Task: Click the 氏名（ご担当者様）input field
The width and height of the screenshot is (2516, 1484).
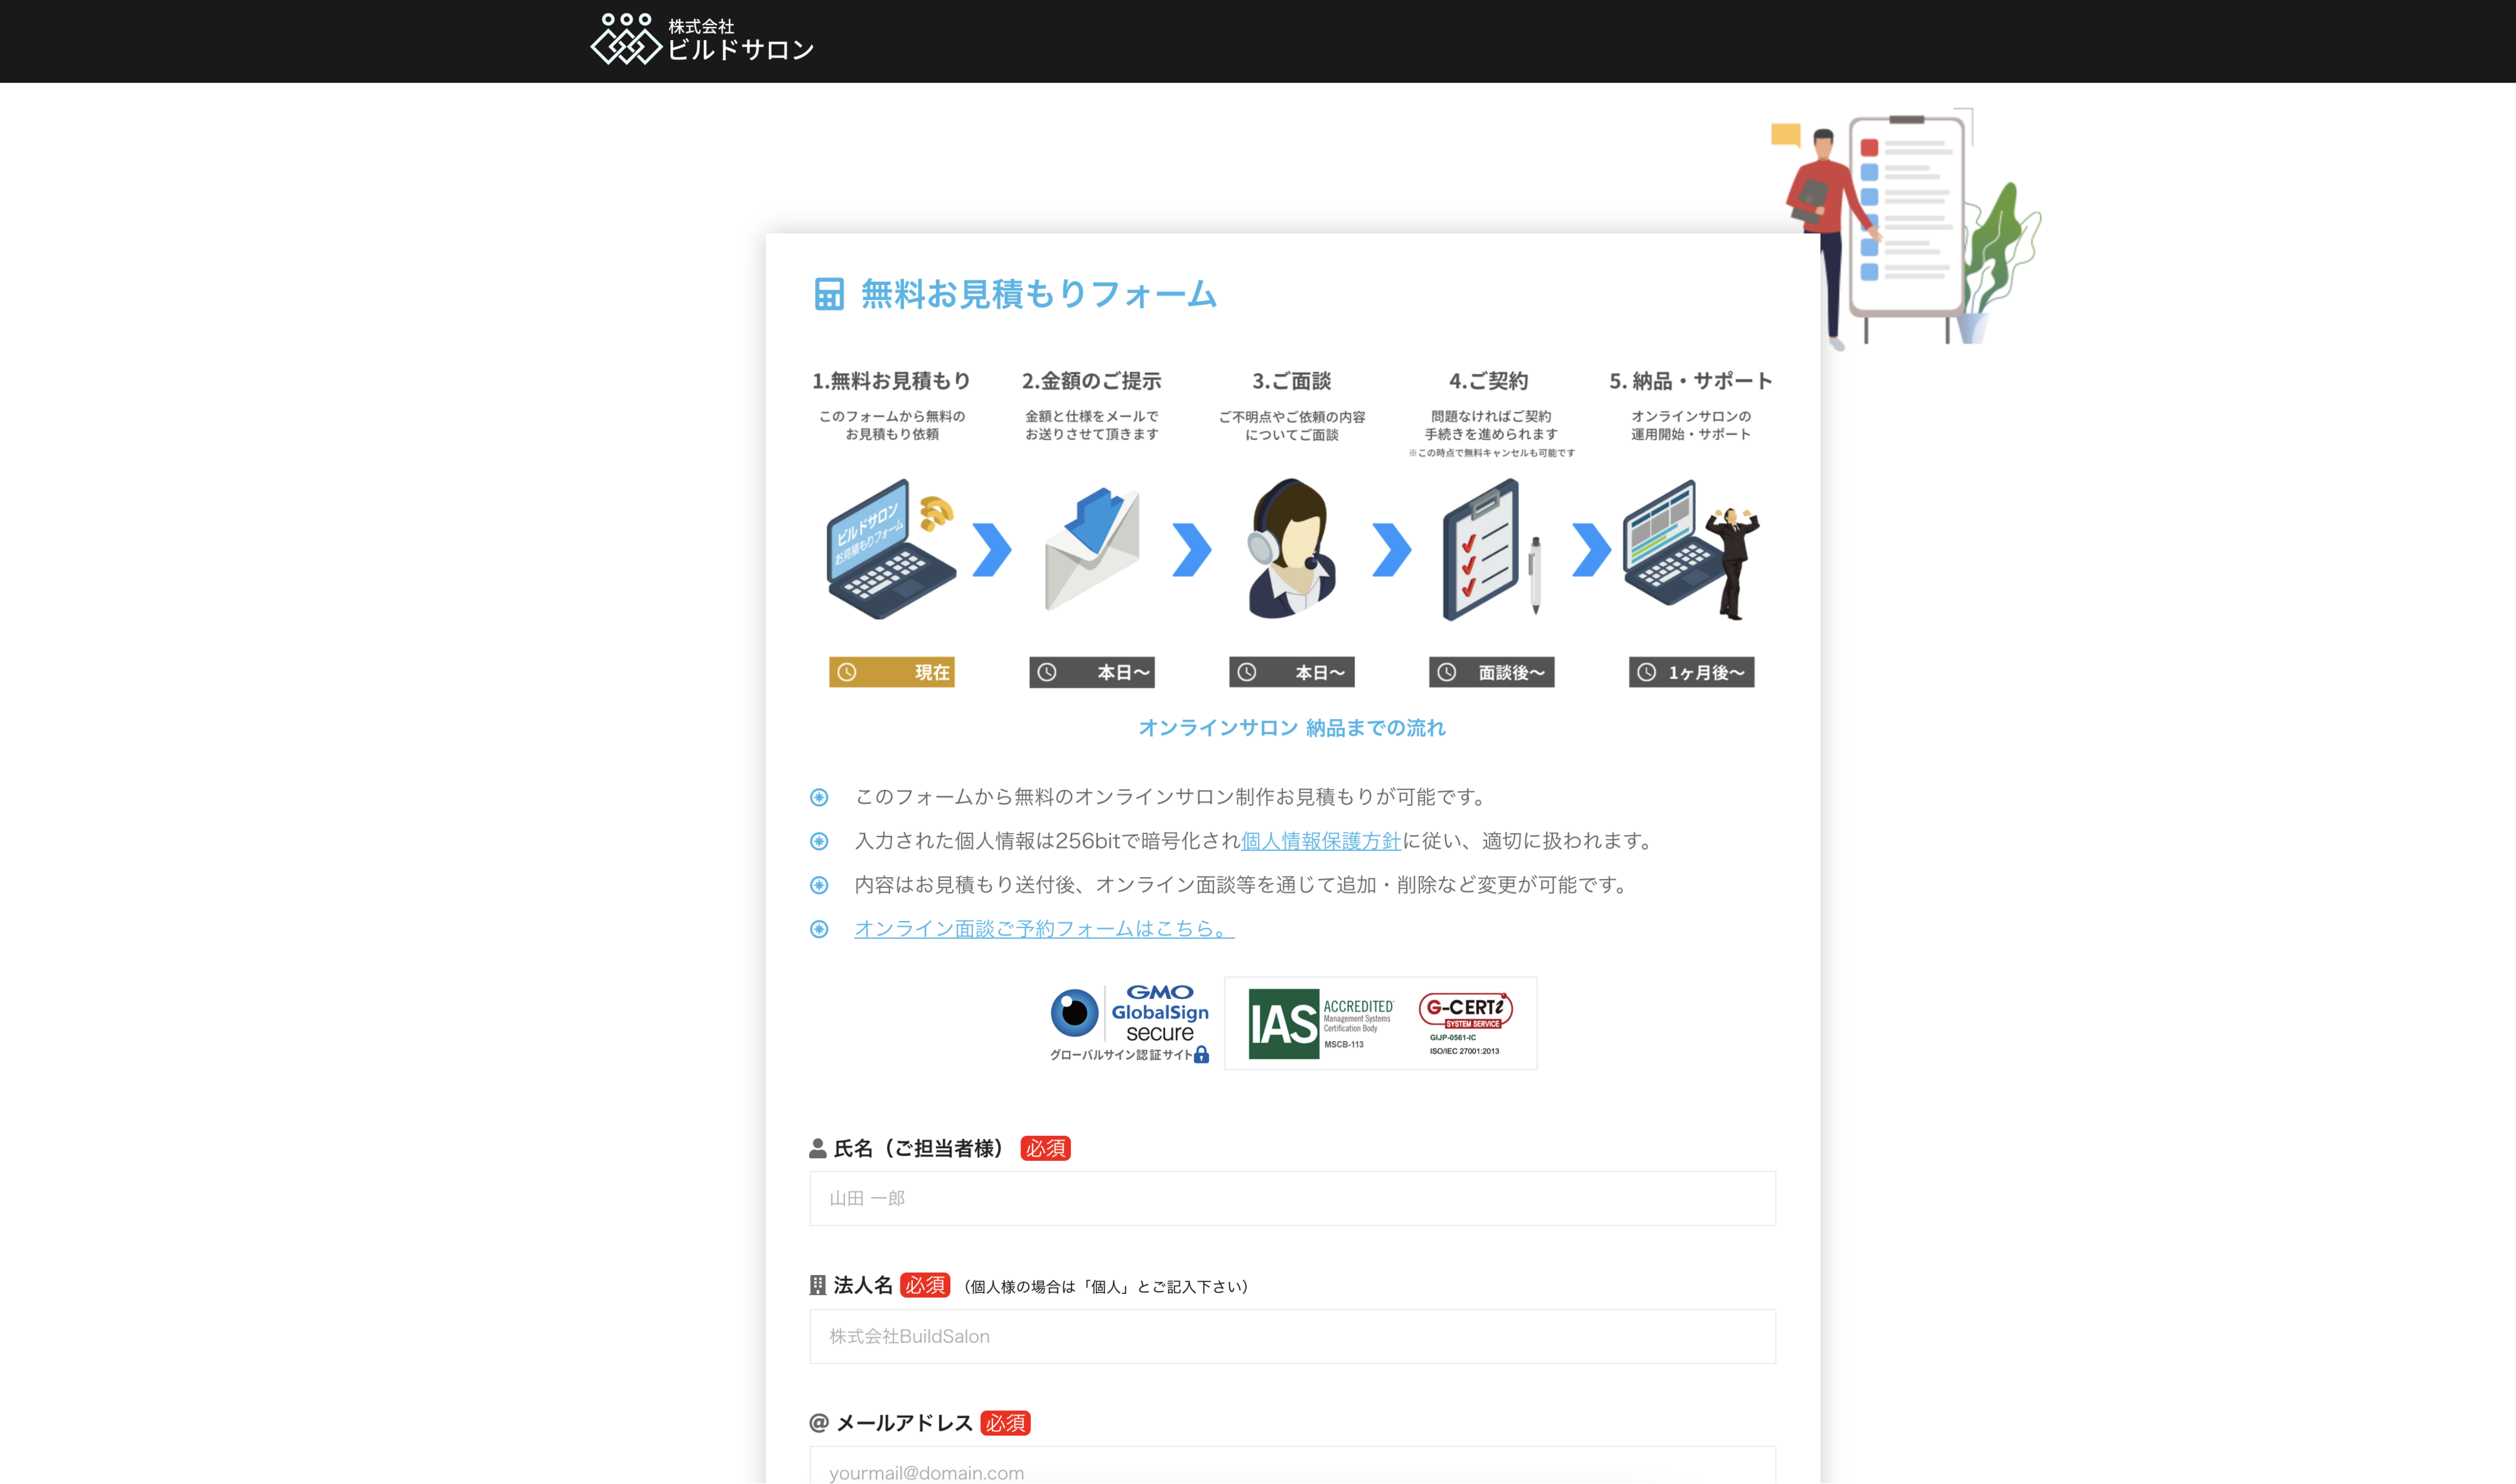Action: click(1292, 1197)
